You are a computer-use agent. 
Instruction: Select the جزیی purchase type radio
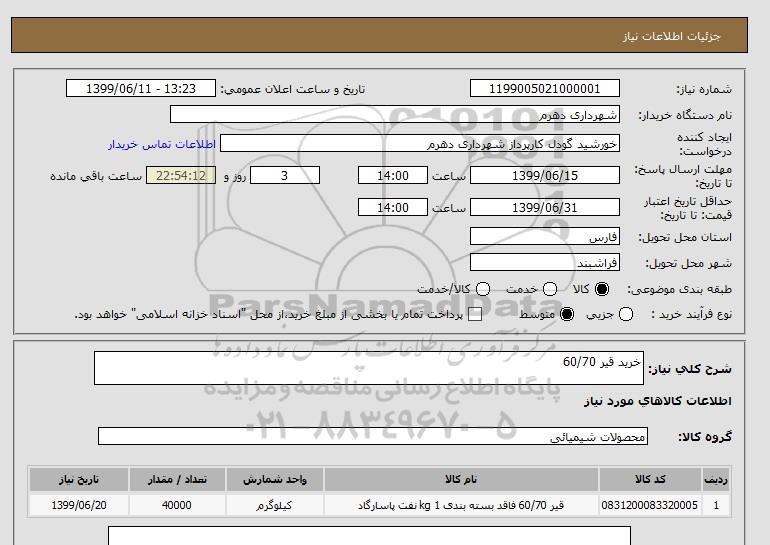click(626, 314)
